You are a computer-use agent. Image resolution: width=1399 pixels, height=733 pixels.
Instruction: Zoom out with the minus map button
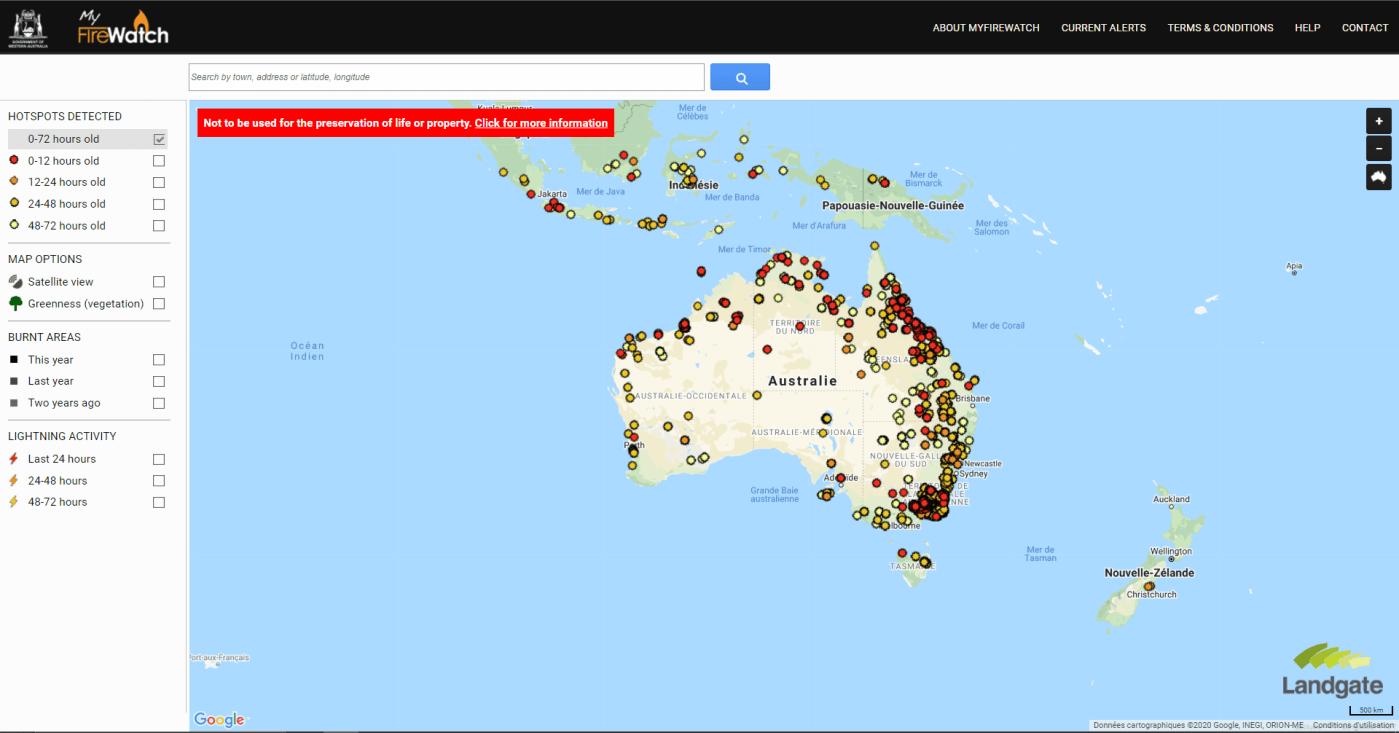tap(1378, 149)
